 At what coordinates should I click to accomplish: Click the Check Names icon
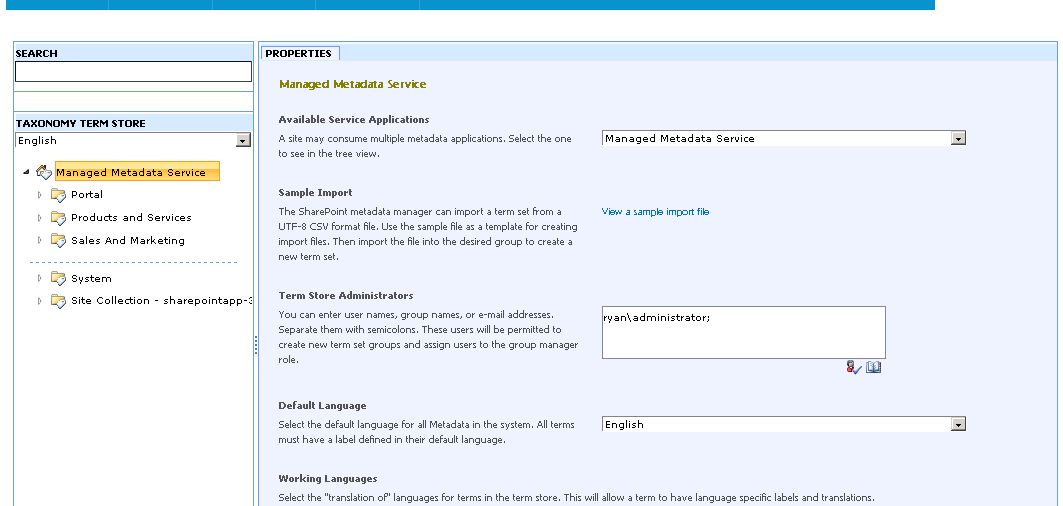(x=854, y=368)
